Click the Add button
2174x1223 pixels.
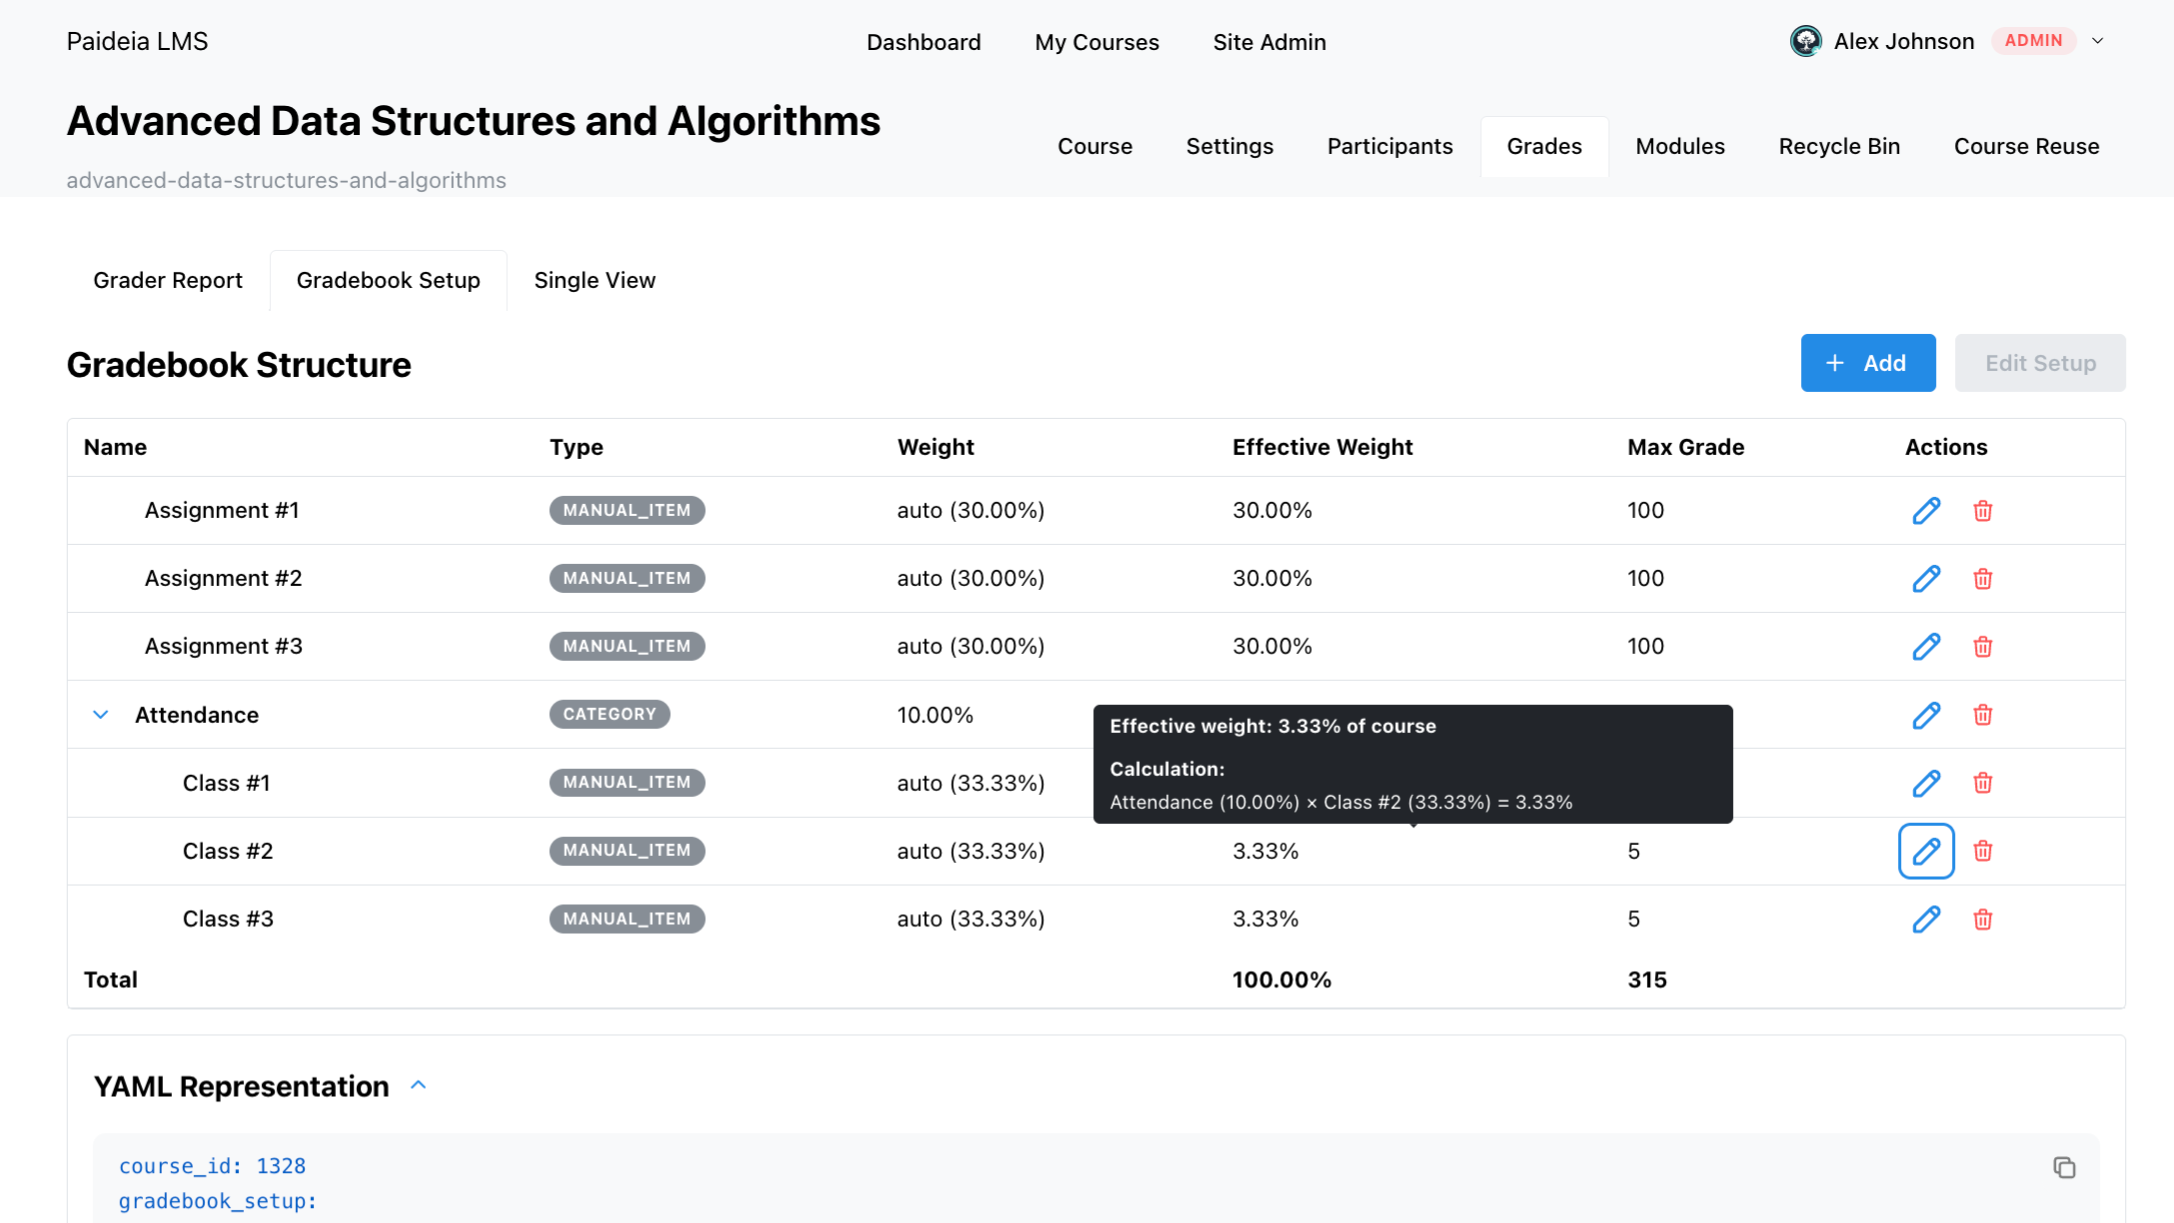point(1867,363)
